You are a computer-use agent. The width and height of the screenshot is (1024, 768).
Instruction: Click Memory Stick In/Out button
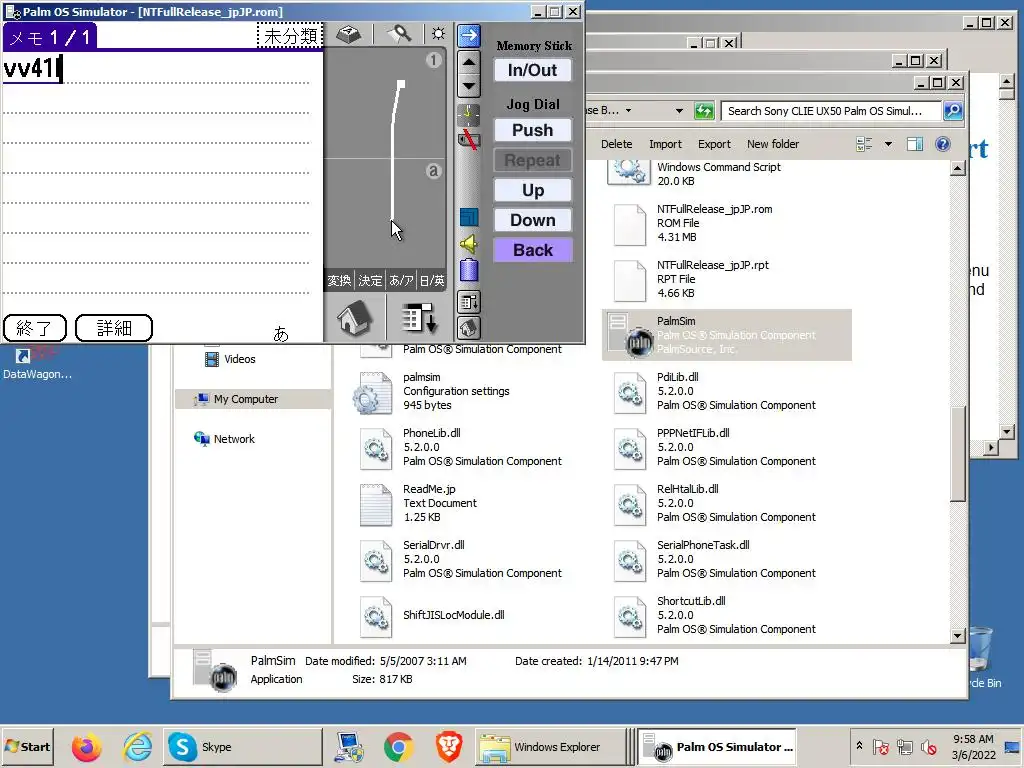(532, 70)
